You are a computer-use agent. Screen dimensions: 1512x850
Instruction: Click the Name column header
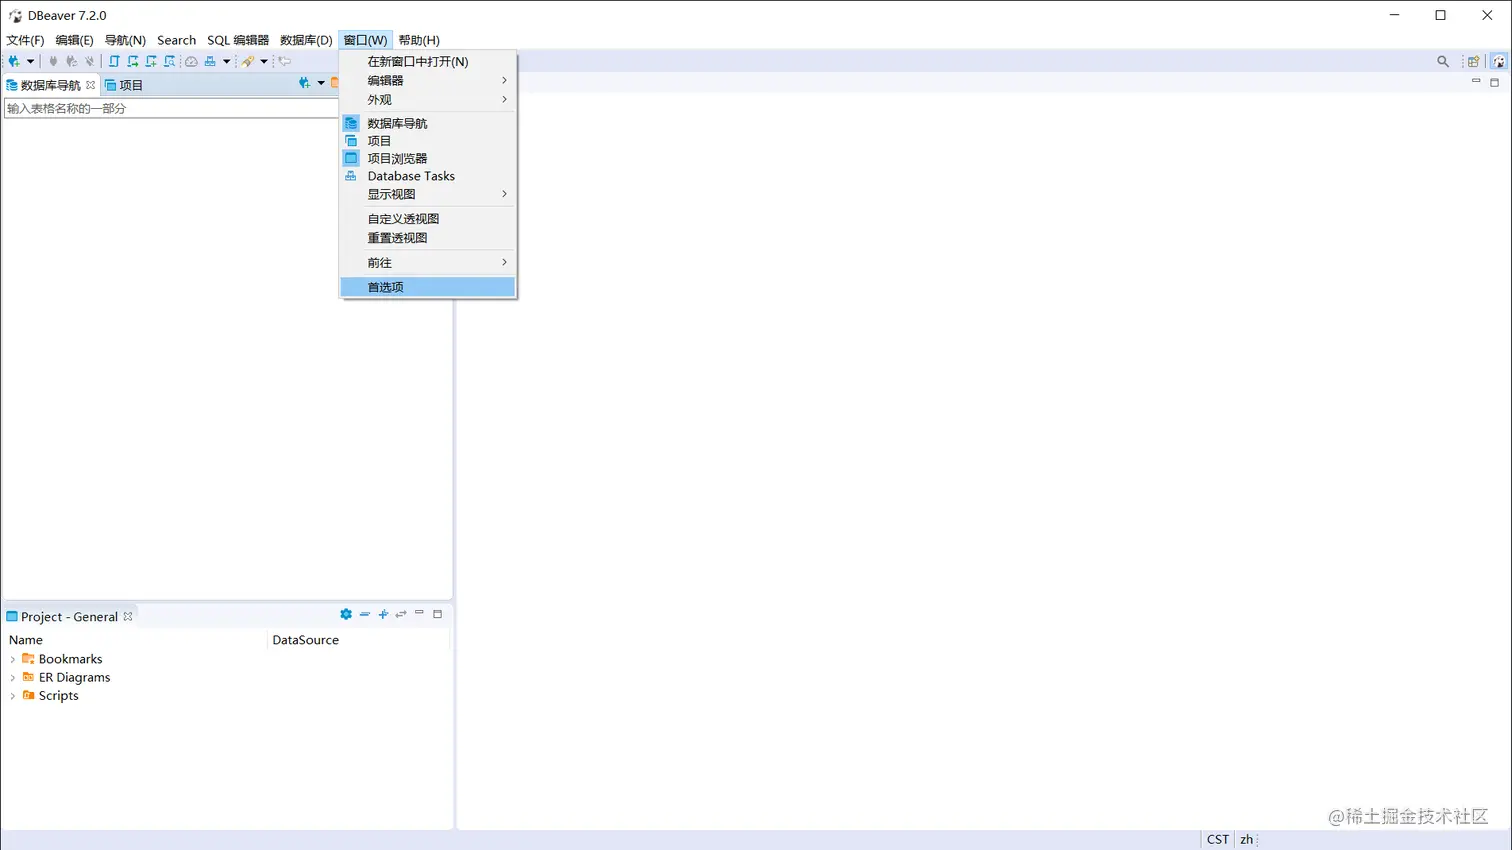click(135, 640)
